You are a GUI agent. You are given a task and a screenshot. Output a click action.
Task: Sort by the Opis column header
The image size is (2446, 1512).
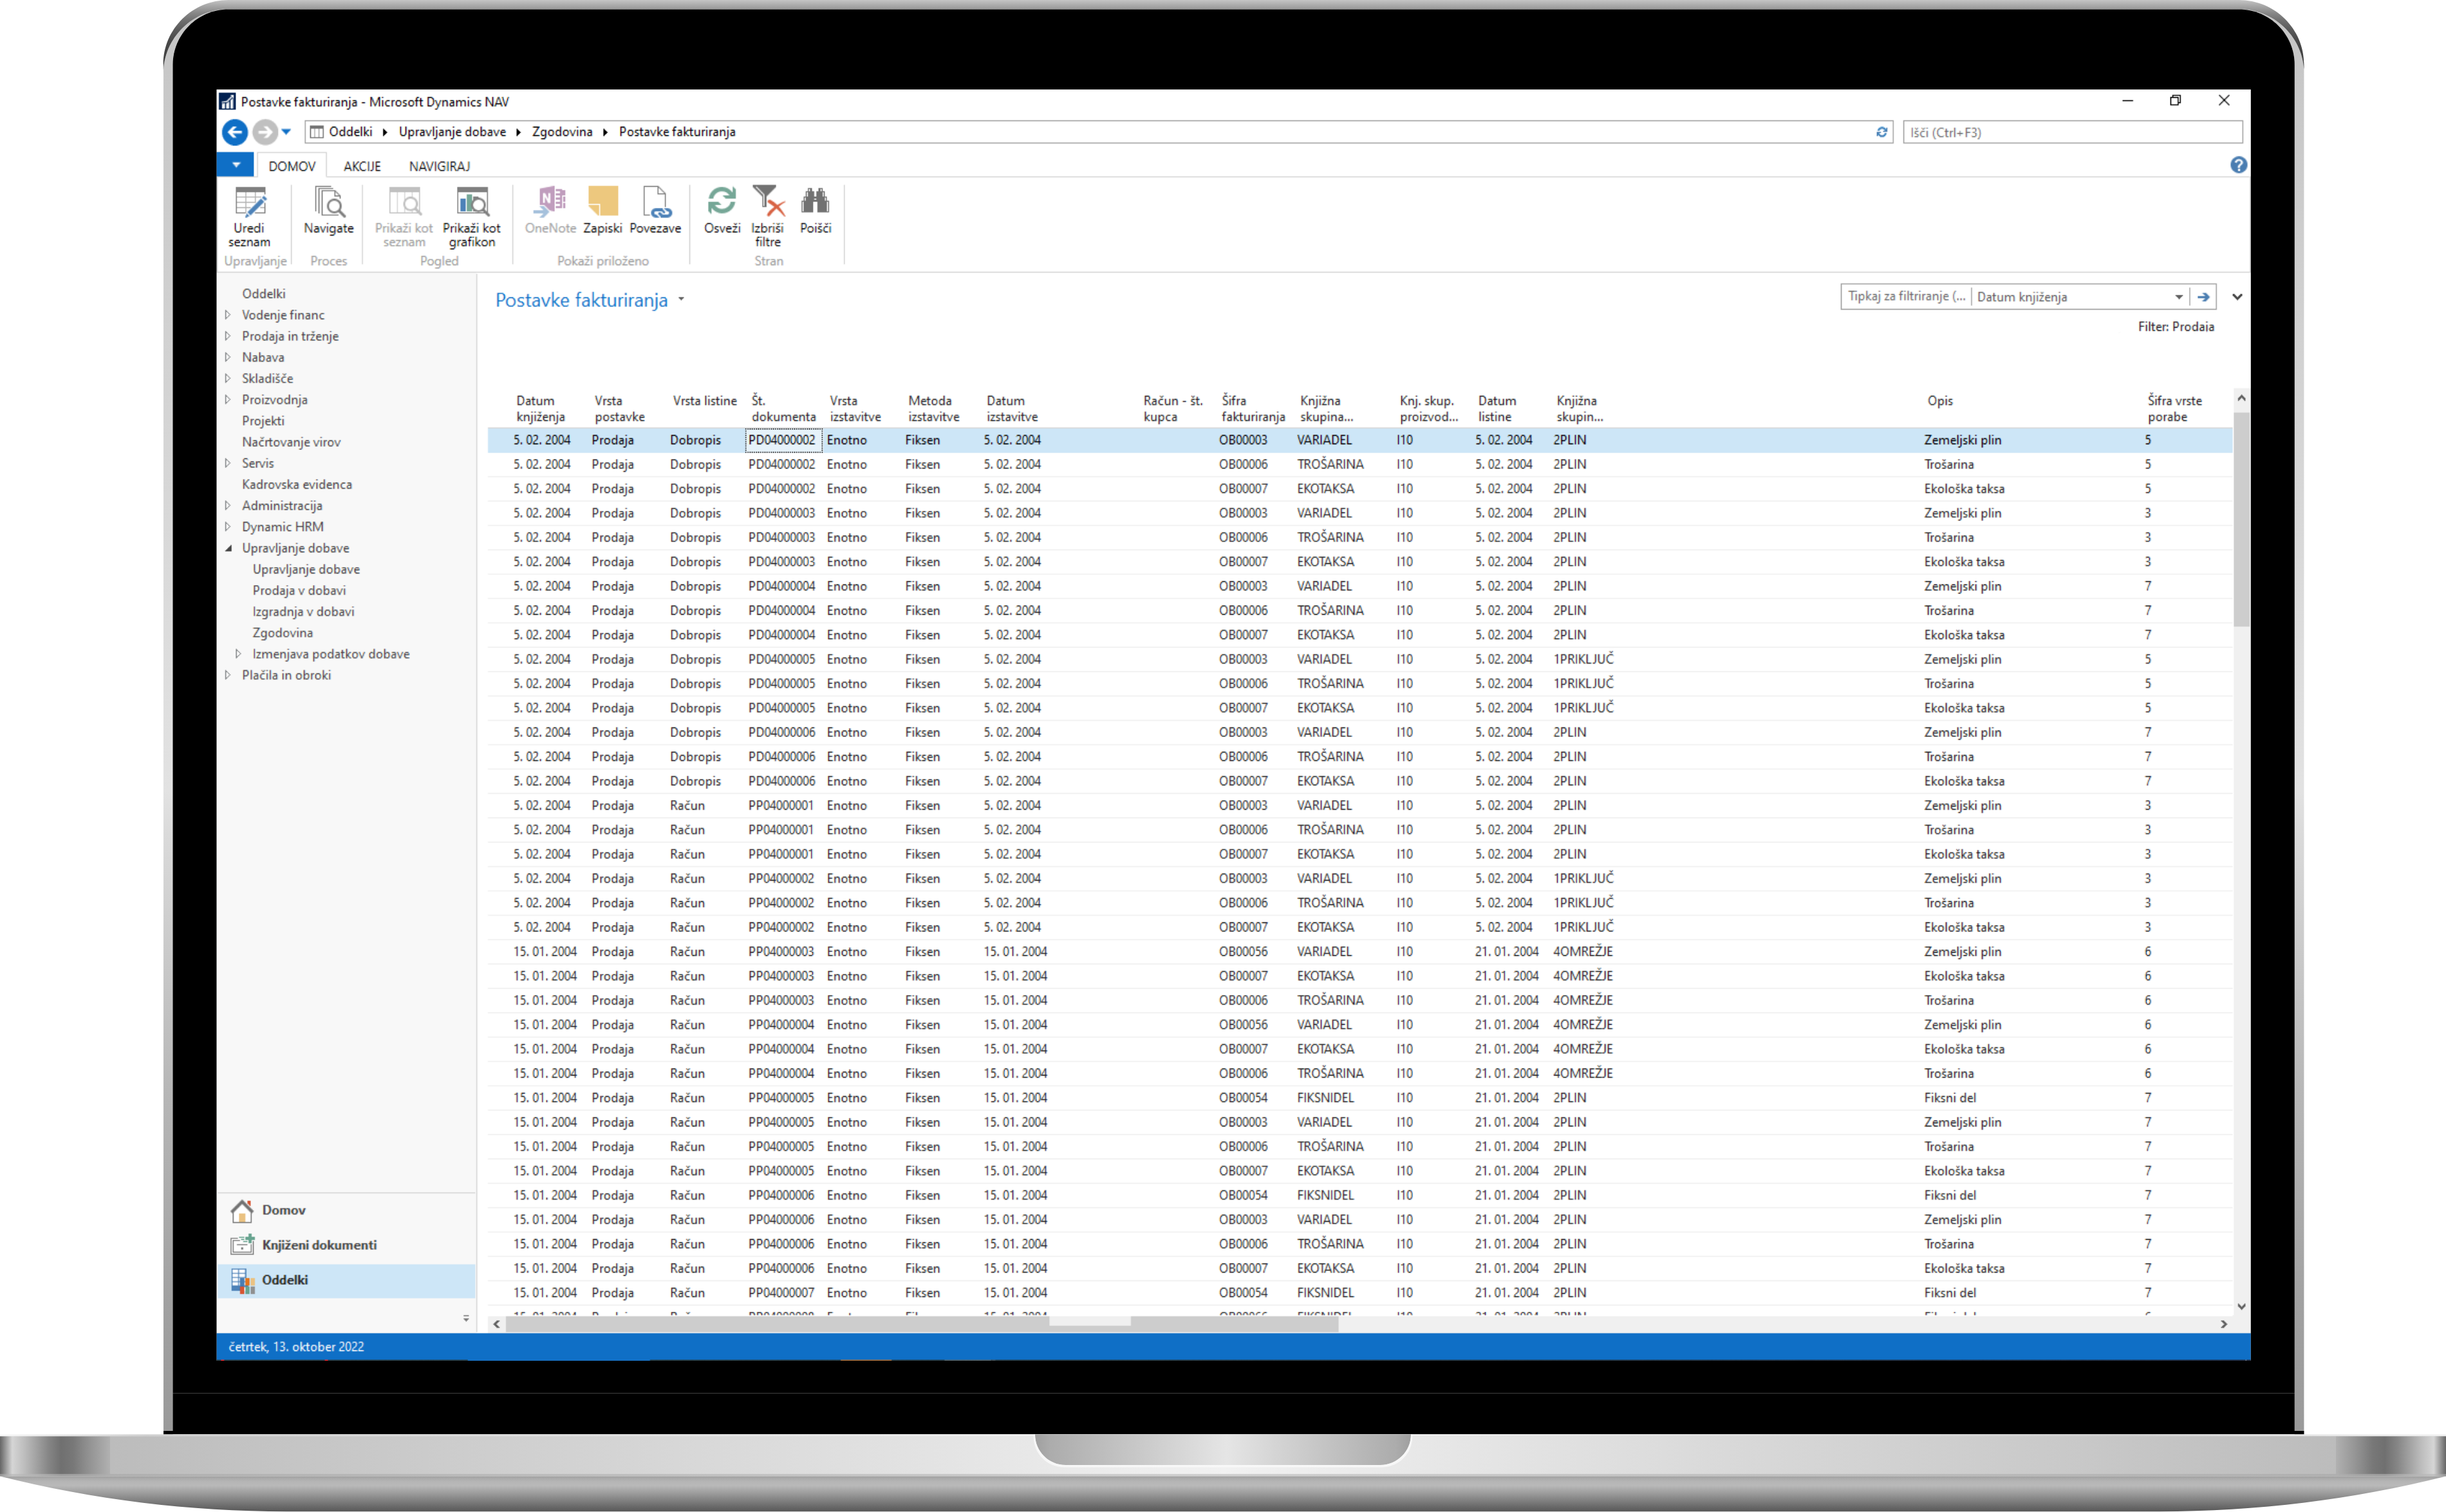[1939, 401]
